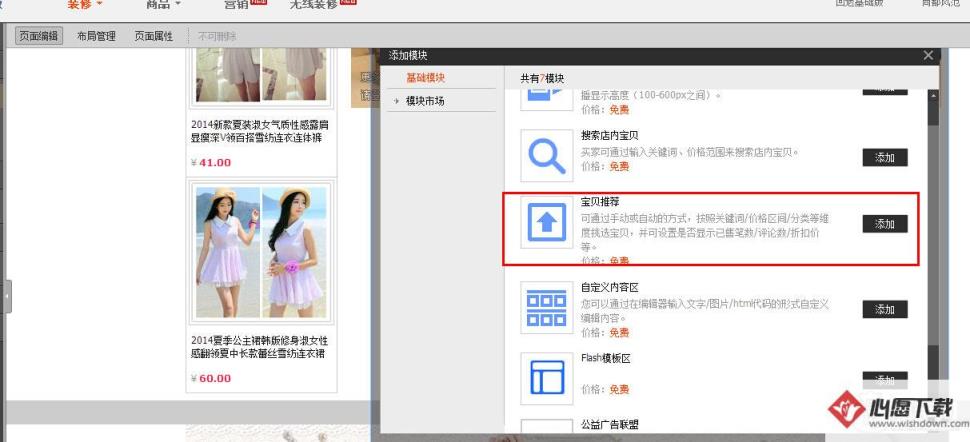
Task: Add the 自定义内容区 module
Action: click(885, 309)
